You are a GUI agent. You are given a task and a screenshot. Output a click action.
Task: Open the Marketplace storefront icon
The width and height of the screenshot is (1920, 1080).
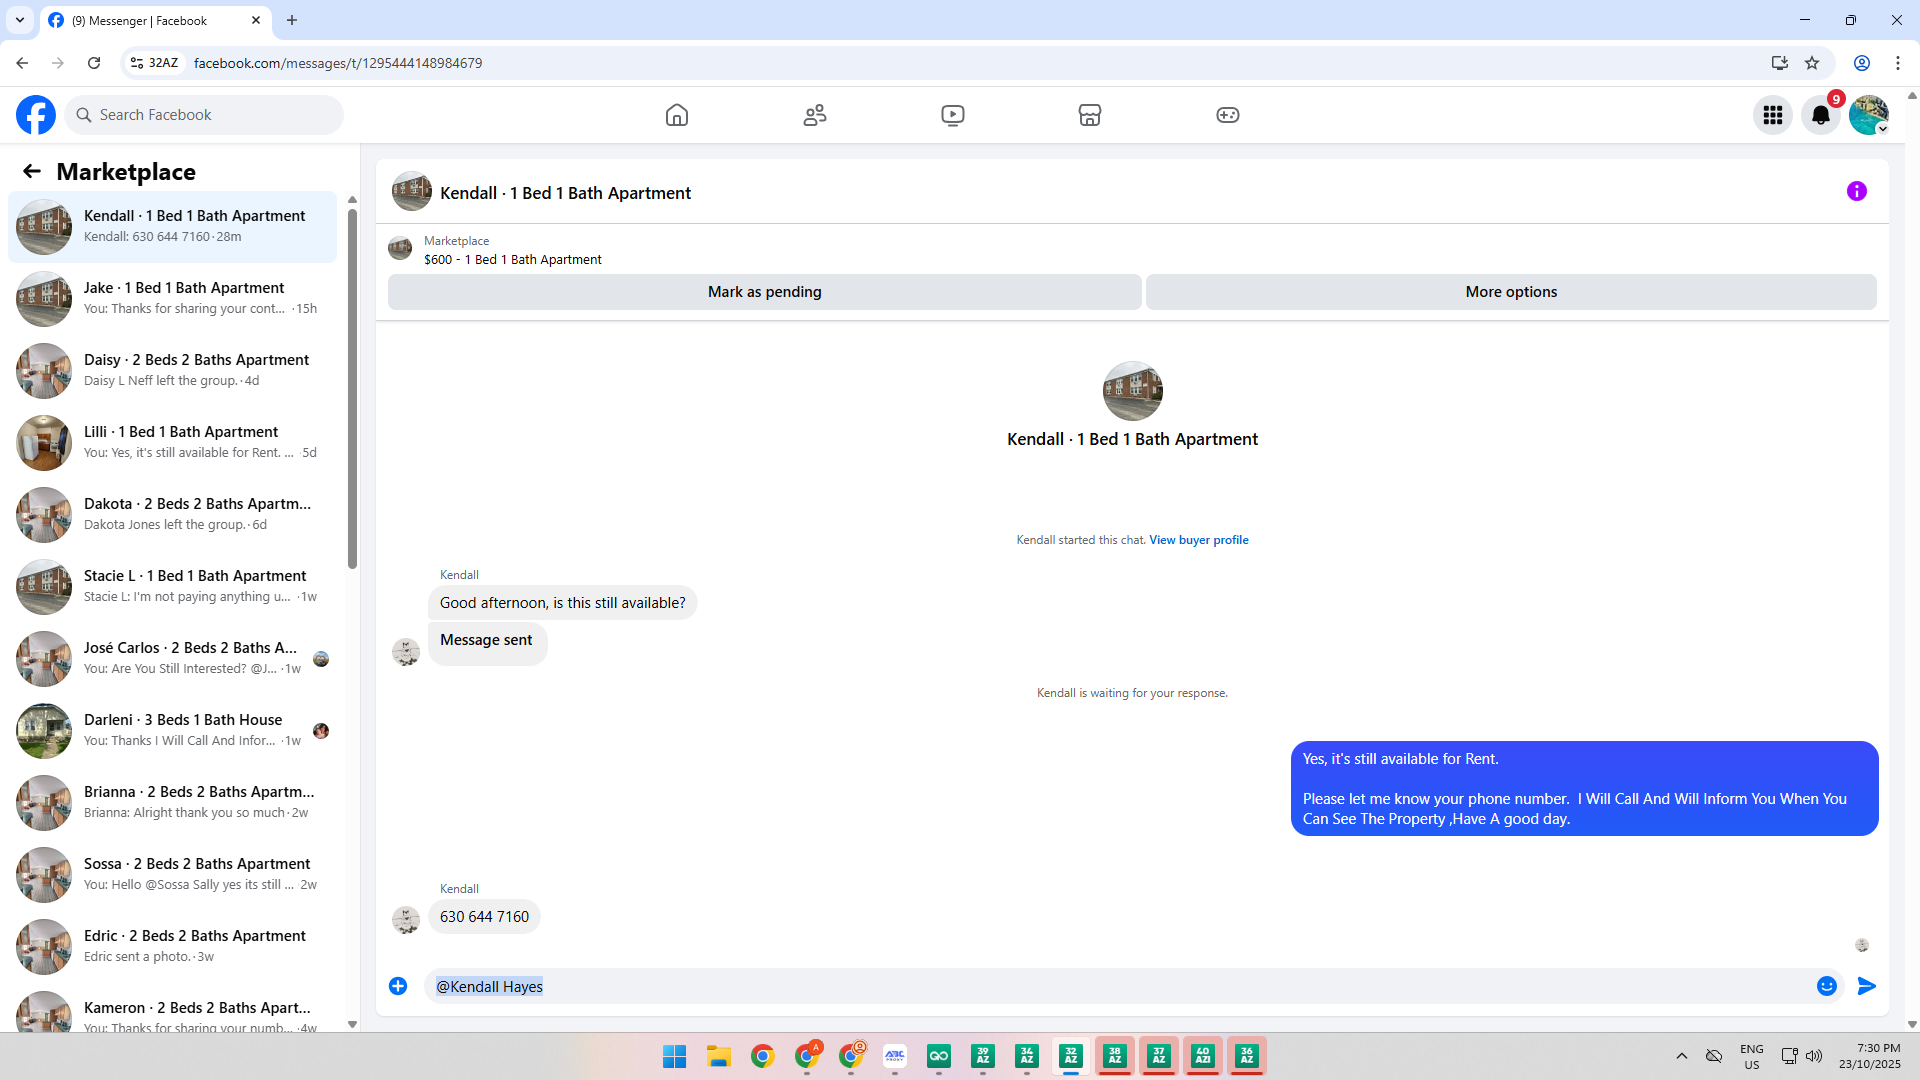tap(1090, 115)
